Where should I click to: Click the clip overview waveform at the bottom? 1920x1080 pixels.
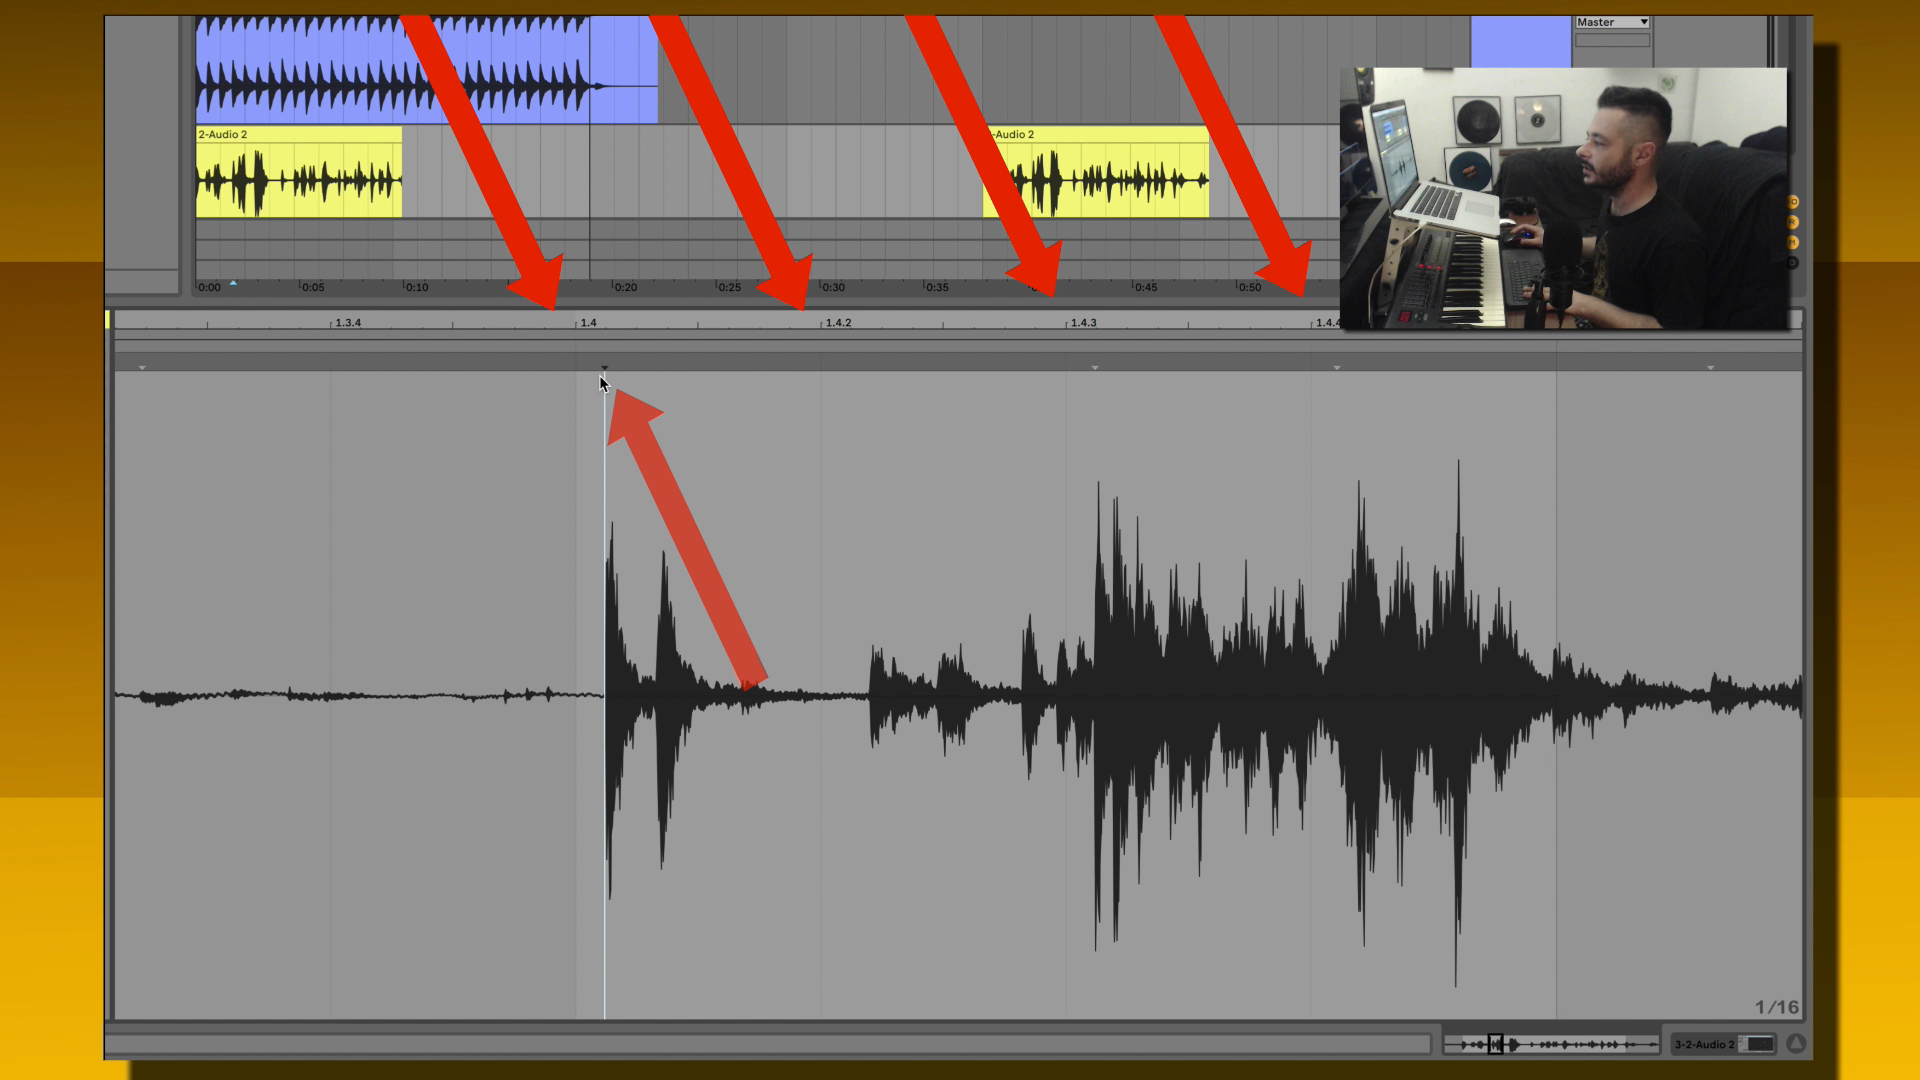pos(1551,1044)
